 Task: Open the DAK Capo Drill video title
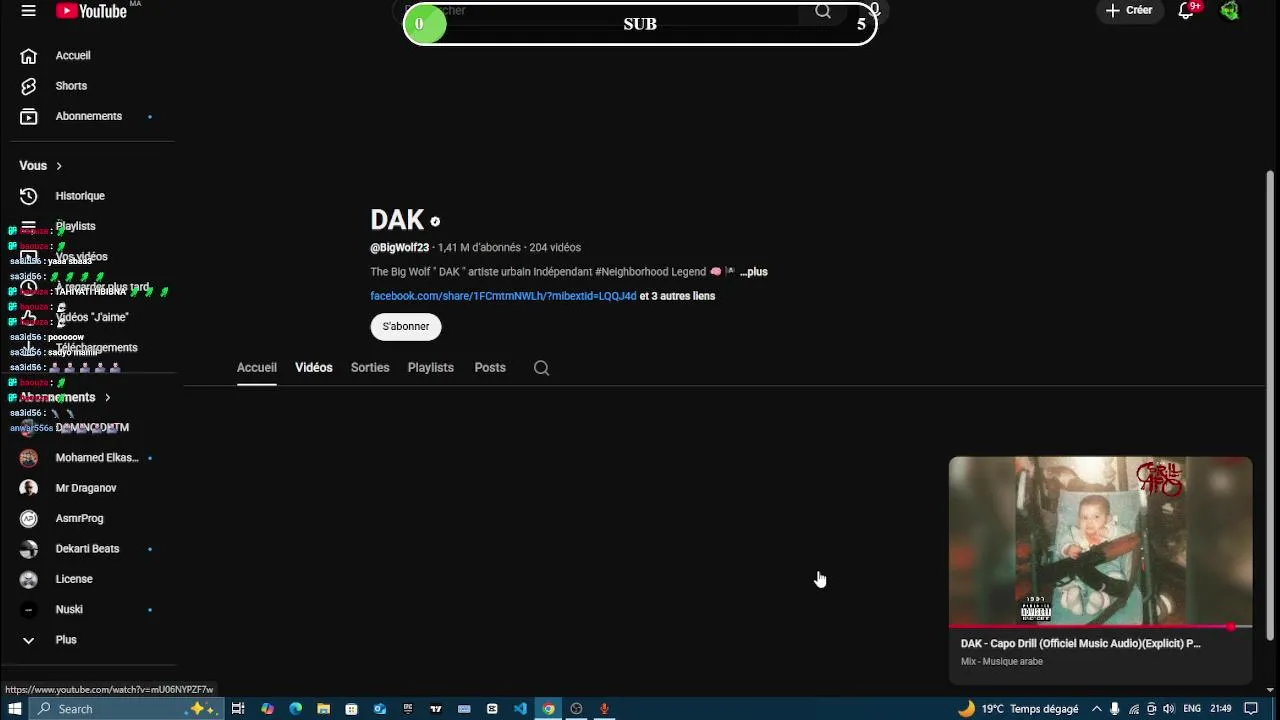[1081, 644]
